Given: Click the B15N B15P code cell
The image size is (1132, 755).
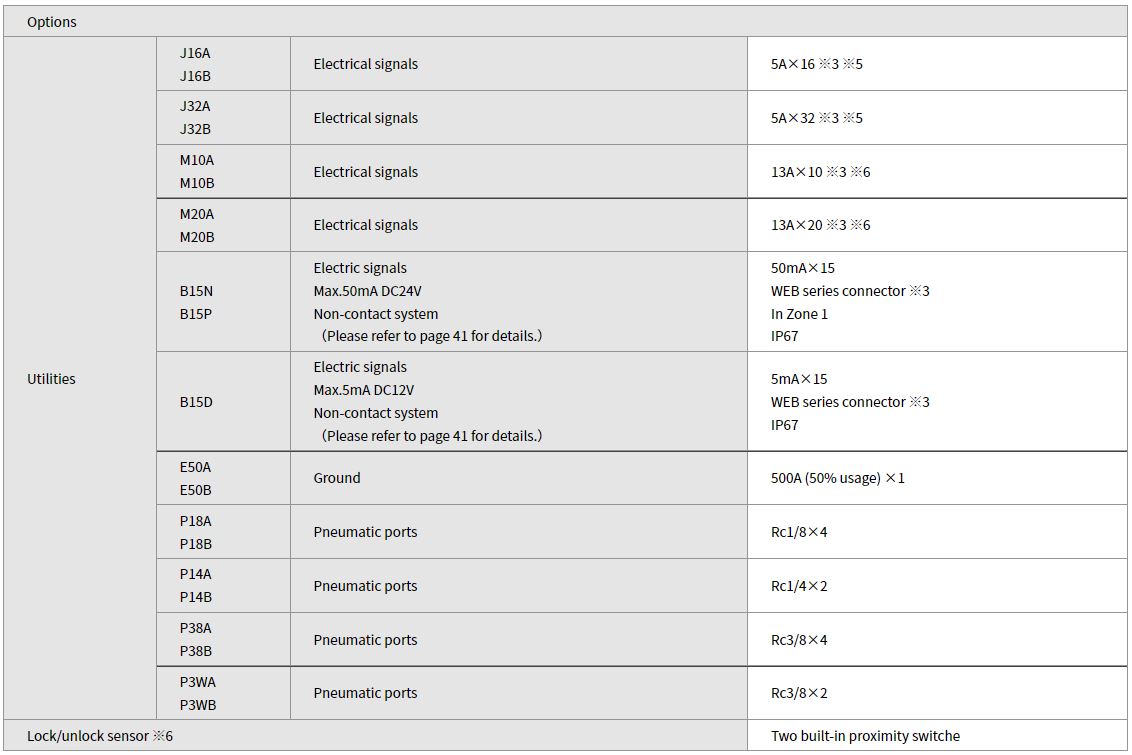Looking at the screenshot, I should point(224,302).
